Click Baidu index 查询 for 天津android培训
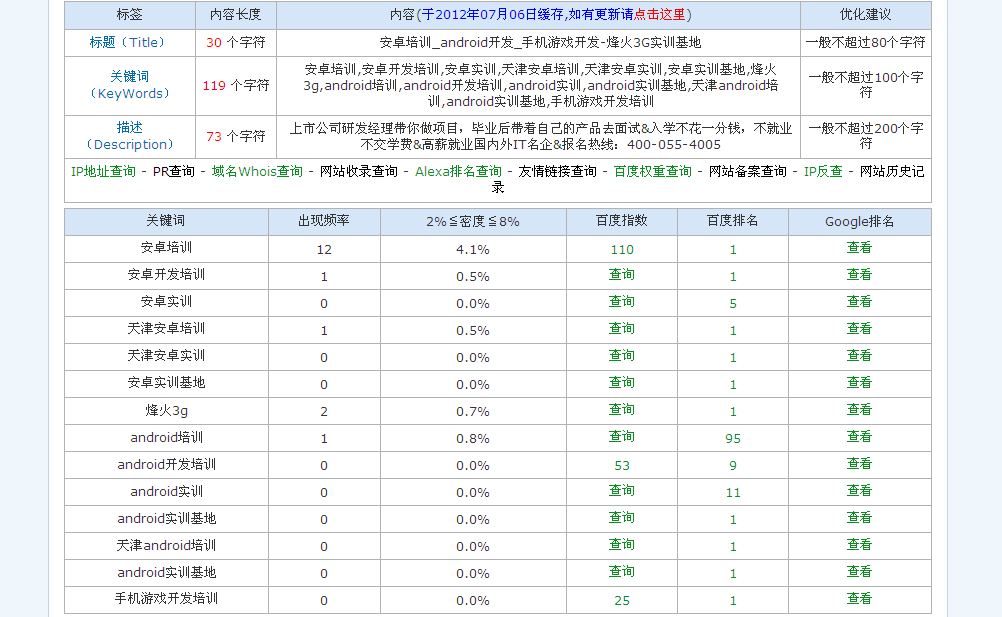The image size is (1002, 617). point(622,545)
